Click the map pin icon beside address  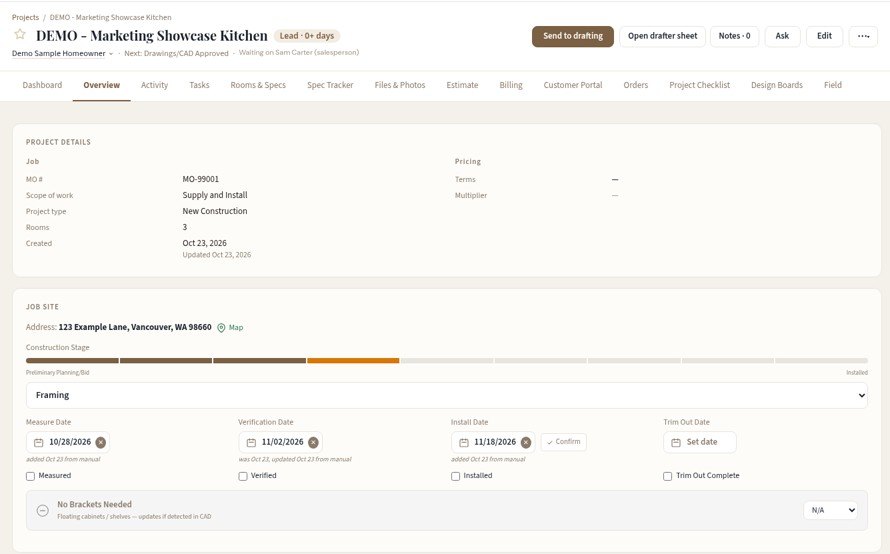click(221, 328)
